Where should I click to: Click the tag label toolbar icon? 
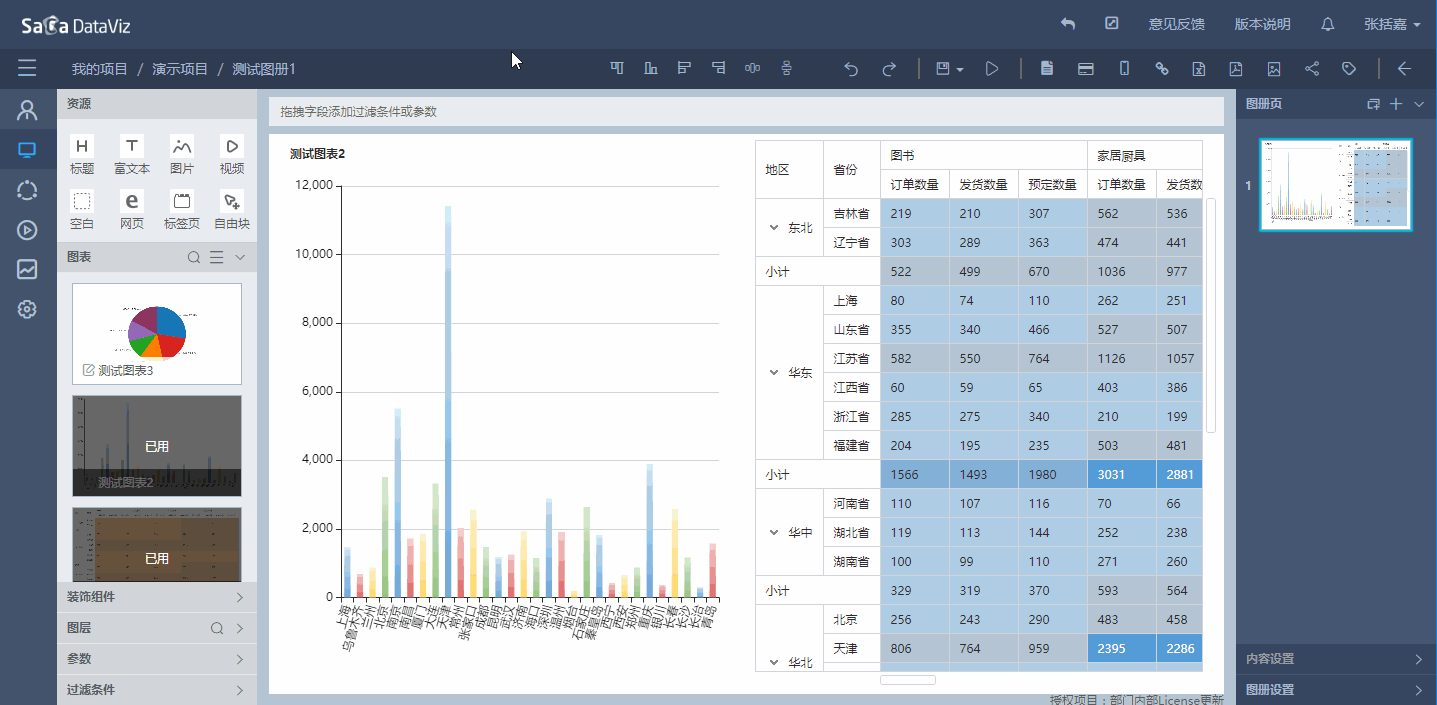pos(1349,69)
